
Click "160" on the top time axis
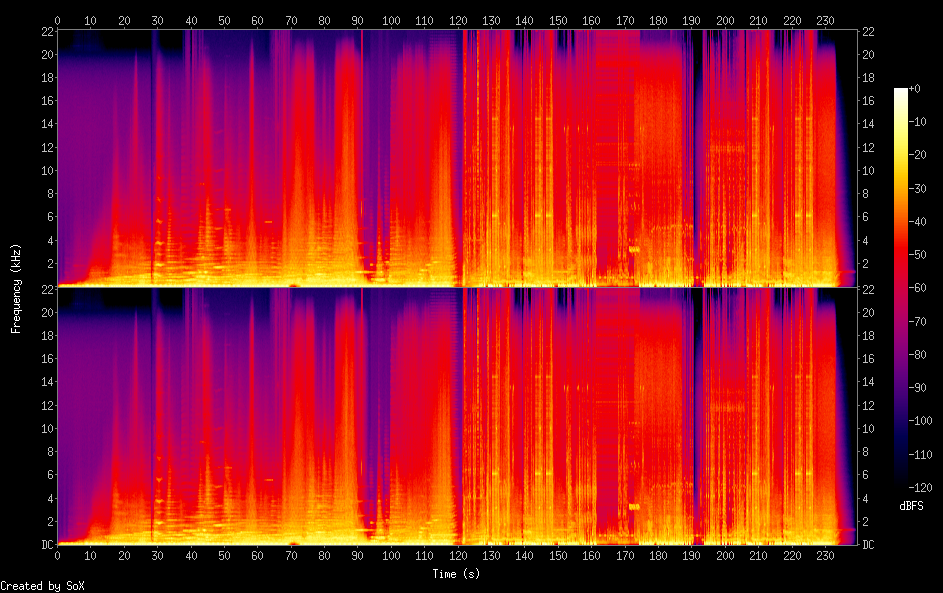point(591,20)
